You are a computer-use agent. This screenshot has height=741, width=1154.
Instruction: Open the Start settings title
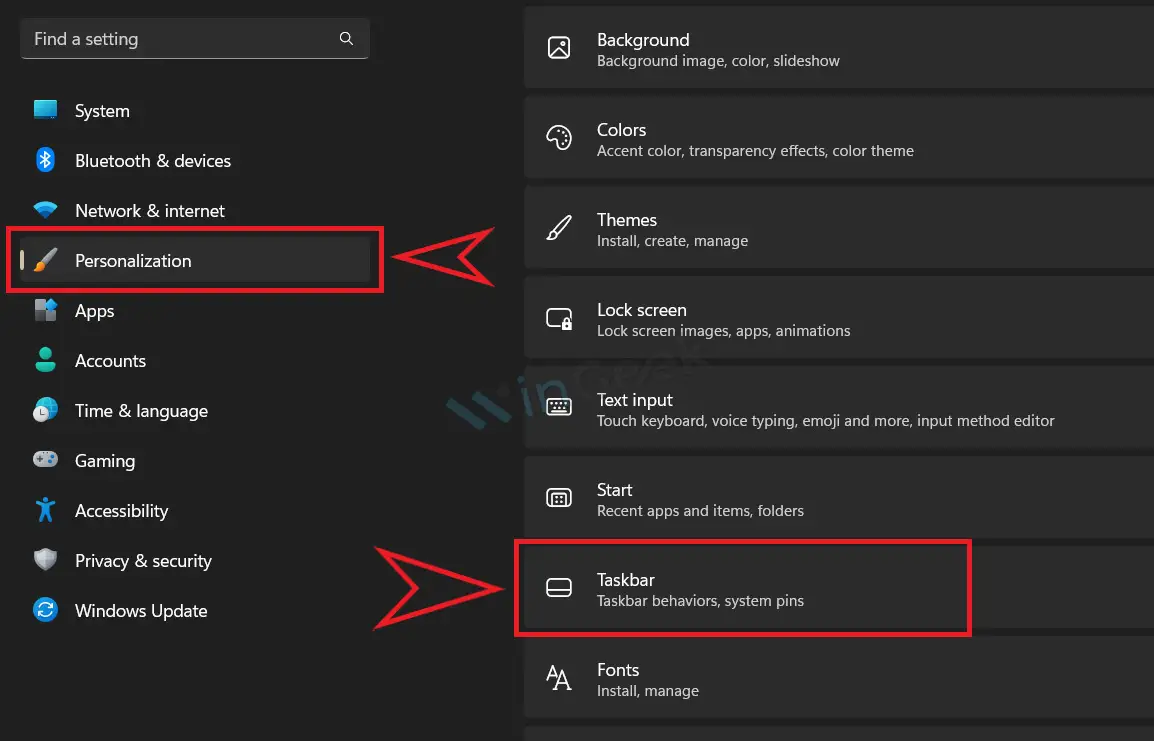pyautogui.click(x=615, y=490)
